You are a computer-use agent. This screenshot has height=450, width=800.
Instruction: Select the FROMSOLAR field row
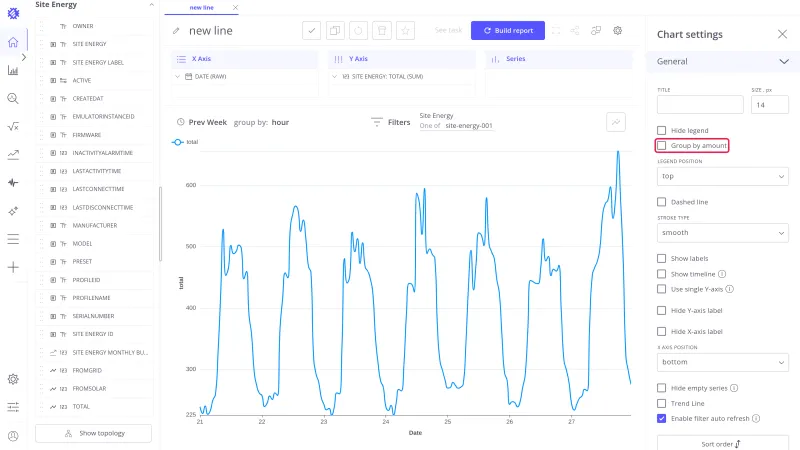[x=94, y=389]
